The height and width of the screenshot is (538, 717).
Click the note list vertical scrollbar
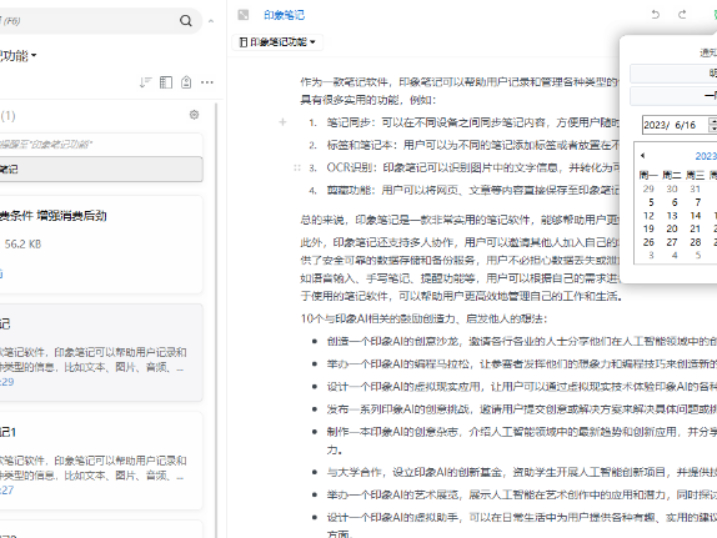pos(216,320)
